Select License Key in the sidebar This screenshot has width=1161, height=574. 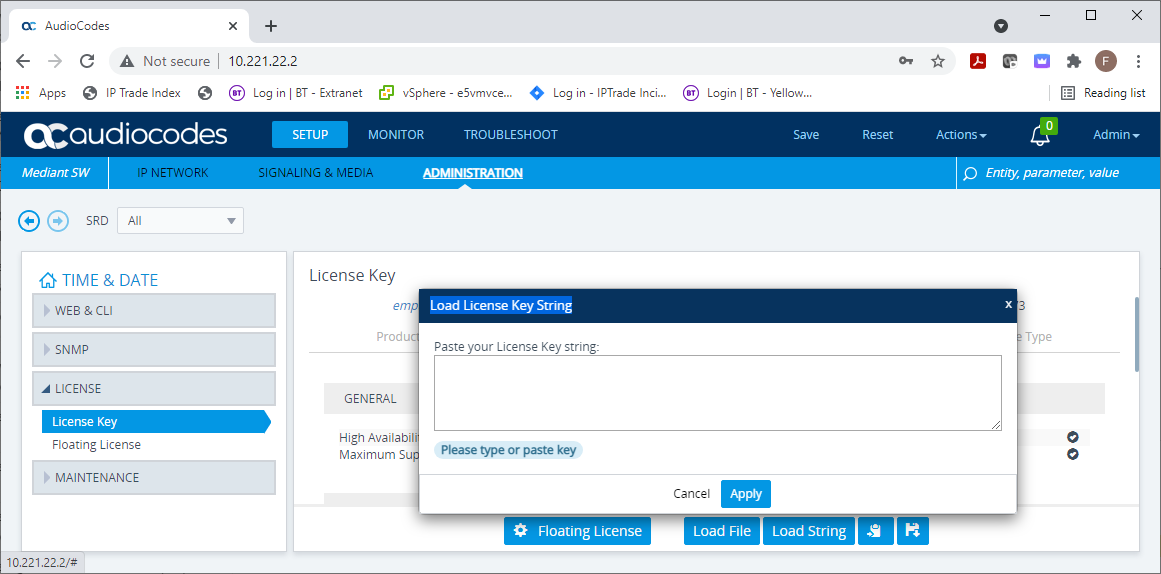(x=156, y=422)
